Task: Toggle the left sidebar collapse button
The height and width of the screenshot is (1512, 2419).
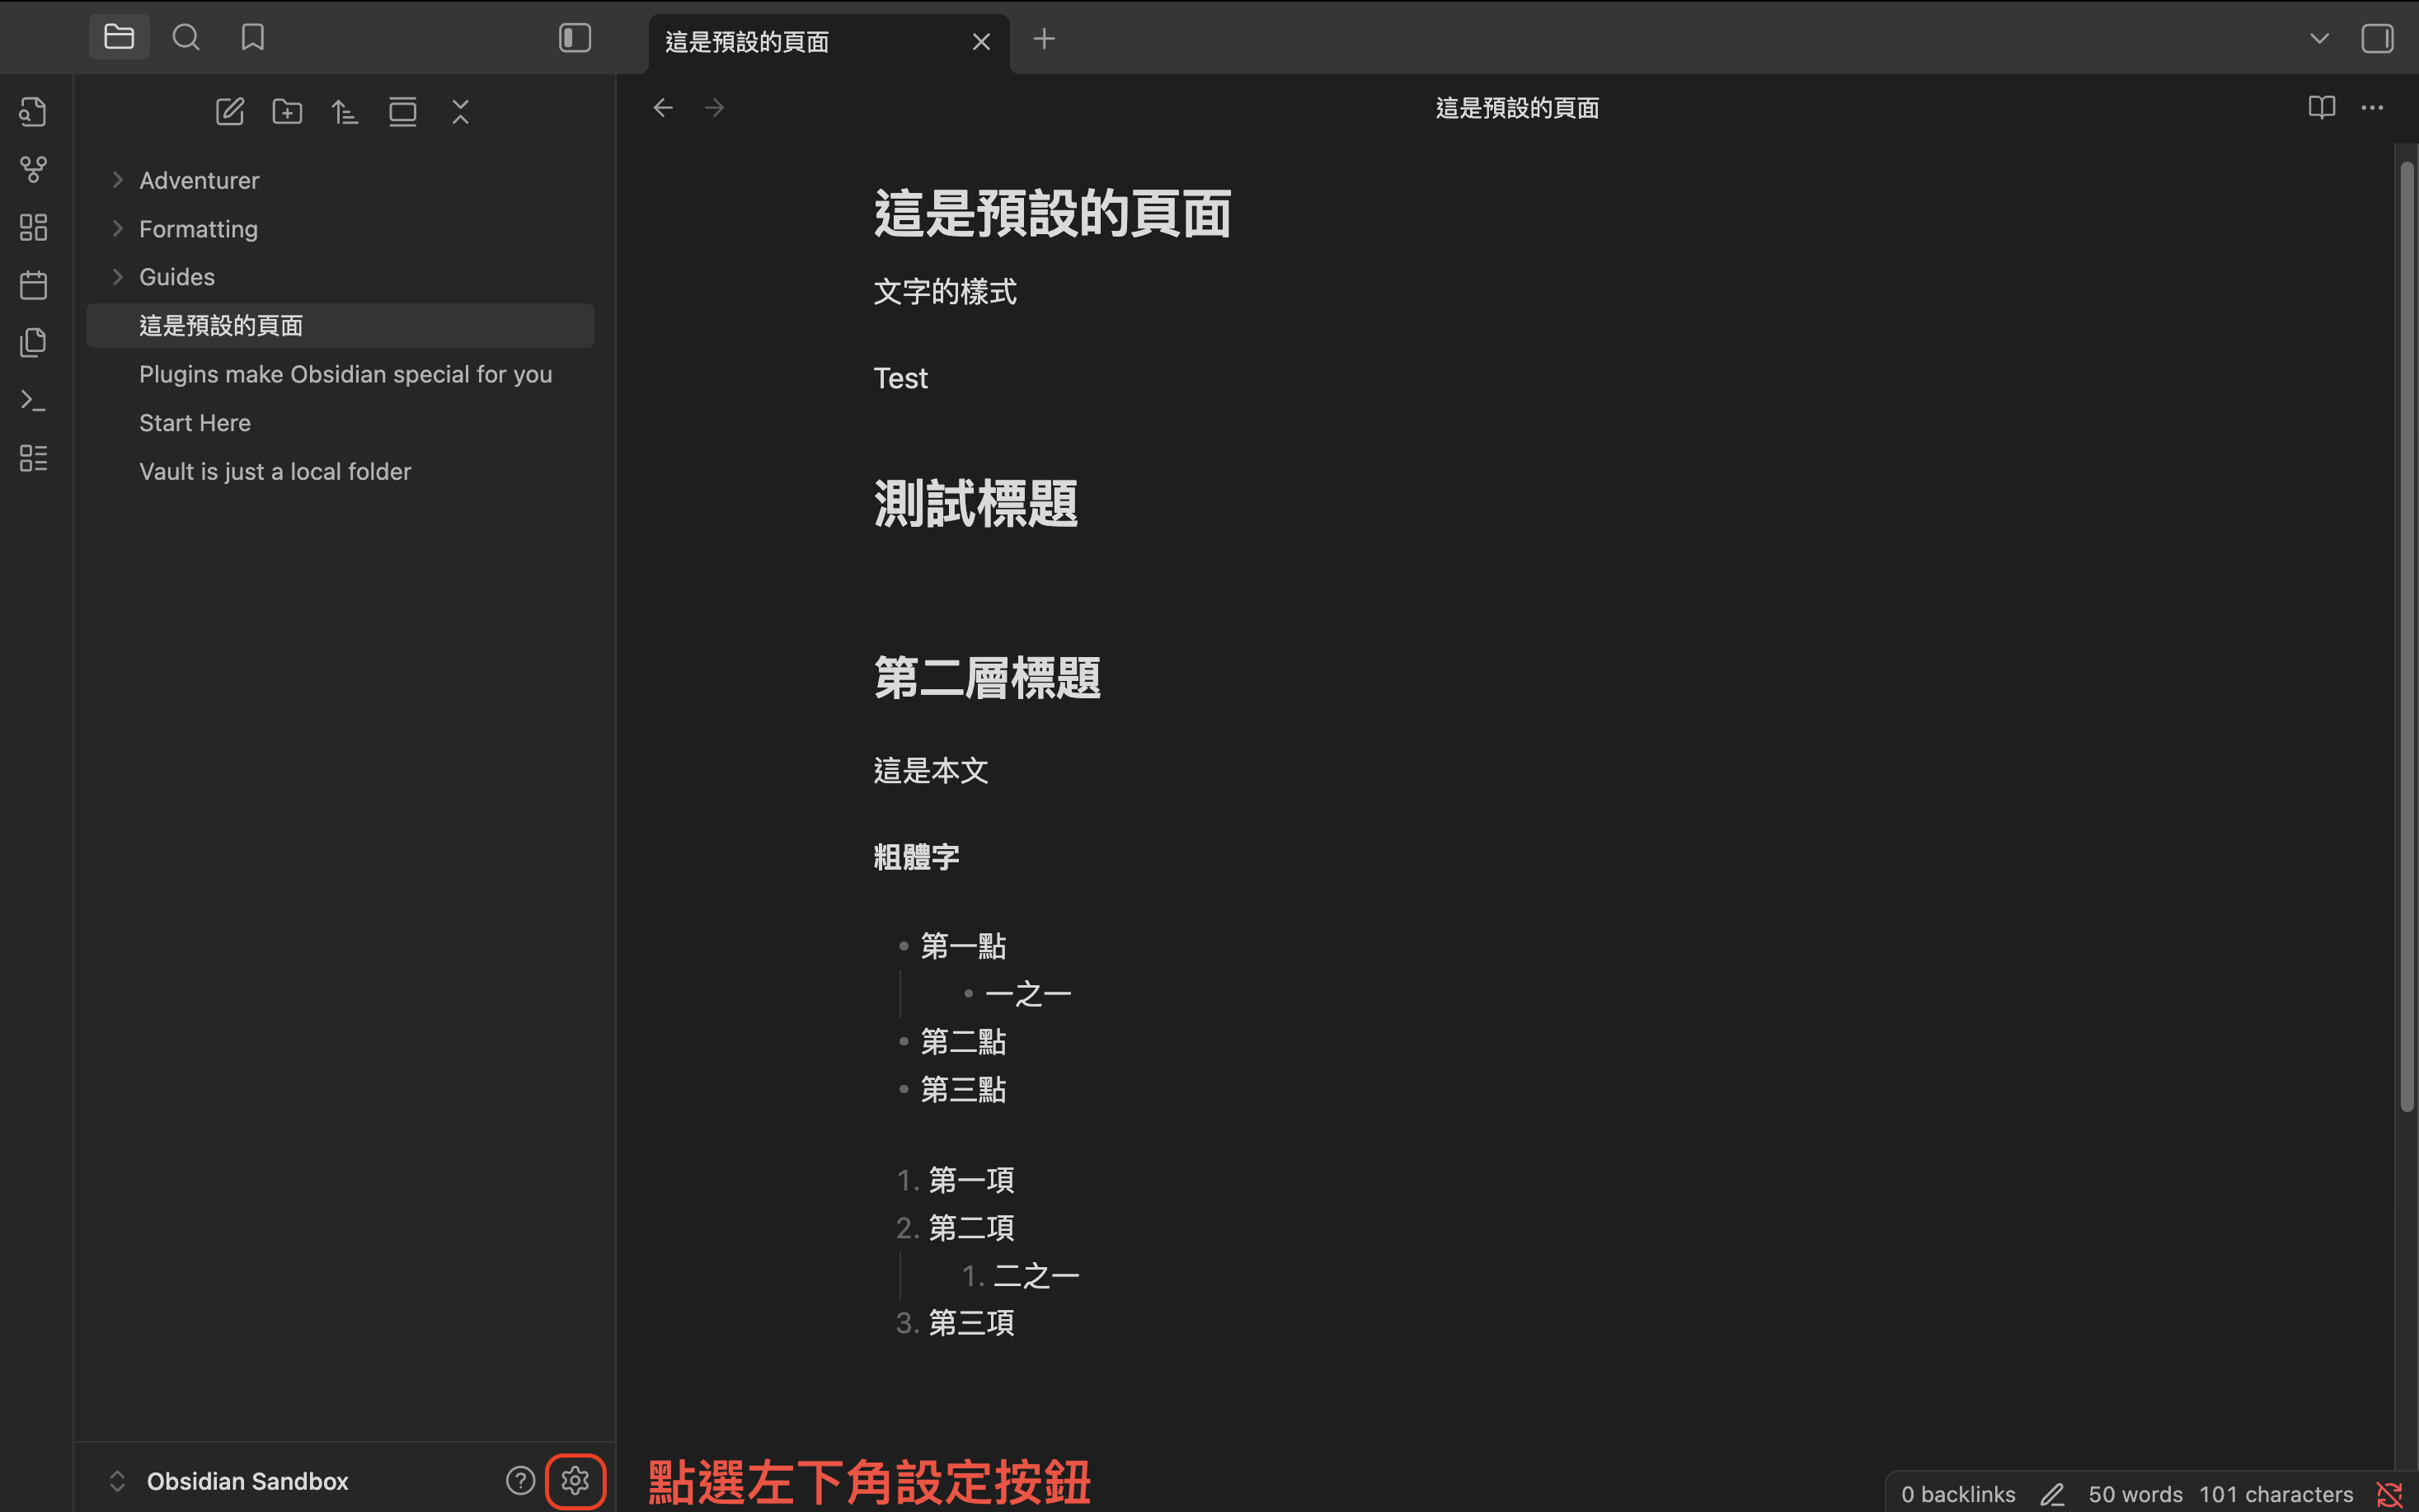Action: pos(575,38)
